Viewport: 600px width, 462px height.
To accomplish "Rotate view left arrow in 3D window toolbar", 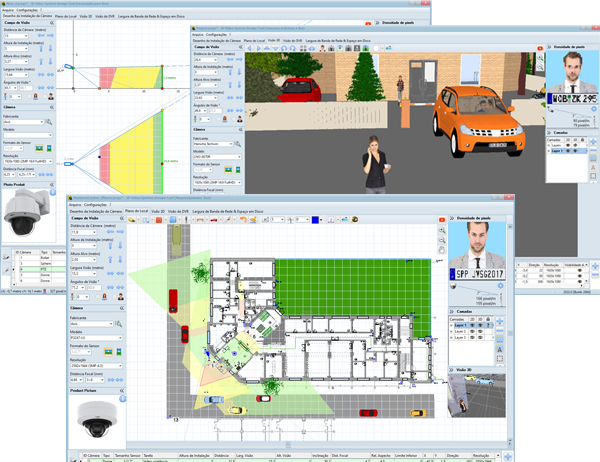I will point(249,48).
